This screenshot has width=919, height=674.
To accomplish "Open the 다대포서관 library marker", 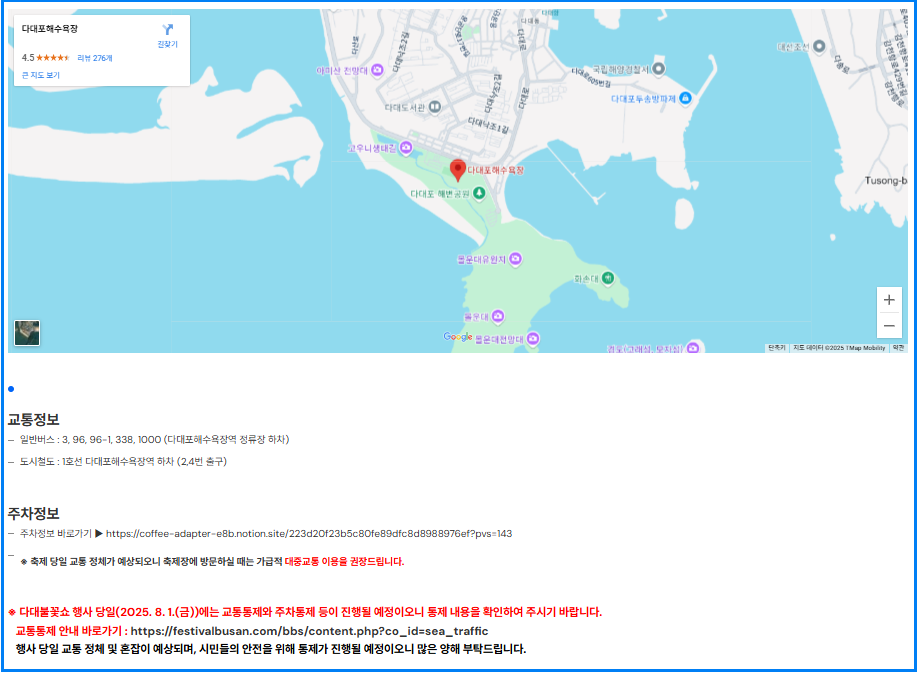I will 437,106.
